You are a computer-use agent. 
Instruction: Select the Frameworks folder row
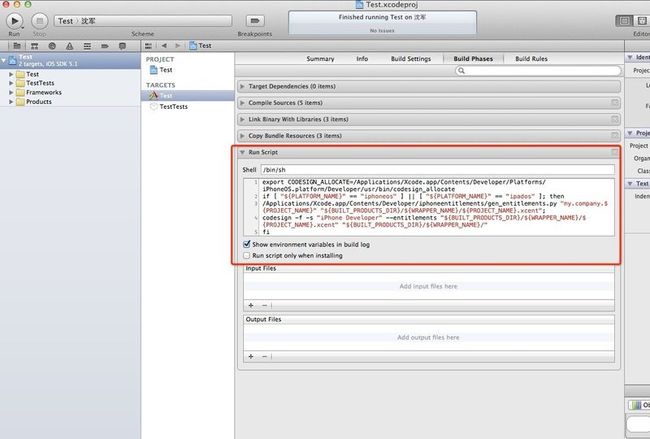pos(70,92)
